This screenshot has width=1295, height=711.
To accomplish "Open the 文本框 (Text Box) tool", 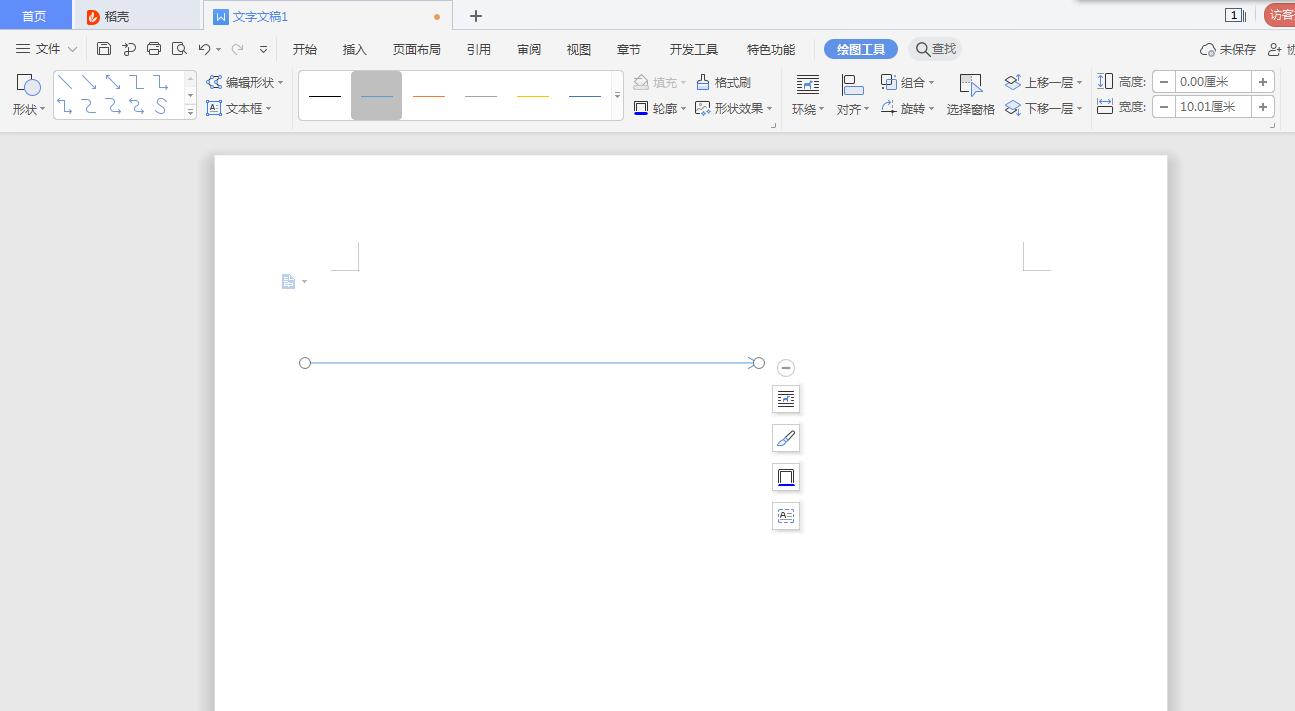I will pyautogui.click(x=239, y=108).
